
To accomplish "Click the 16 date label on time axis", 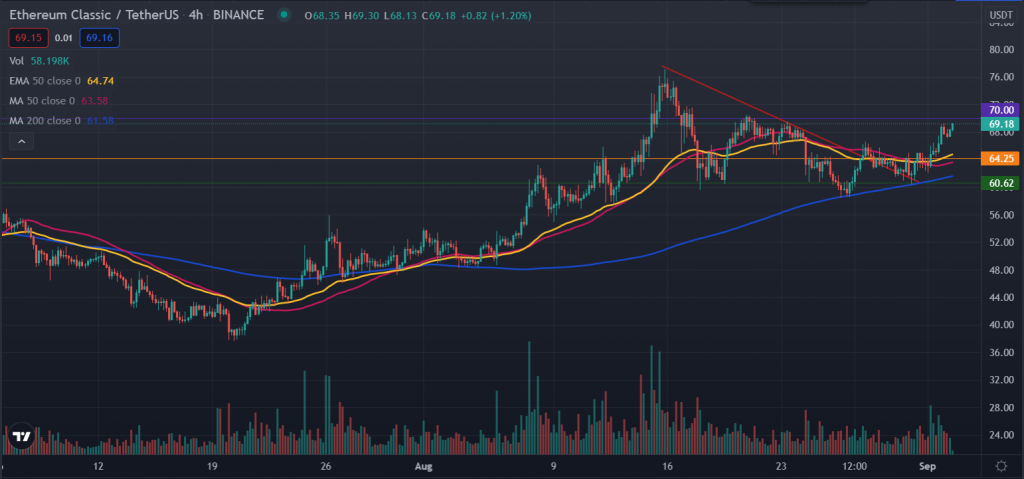I will pyautogui.click(x=667, y=467).
